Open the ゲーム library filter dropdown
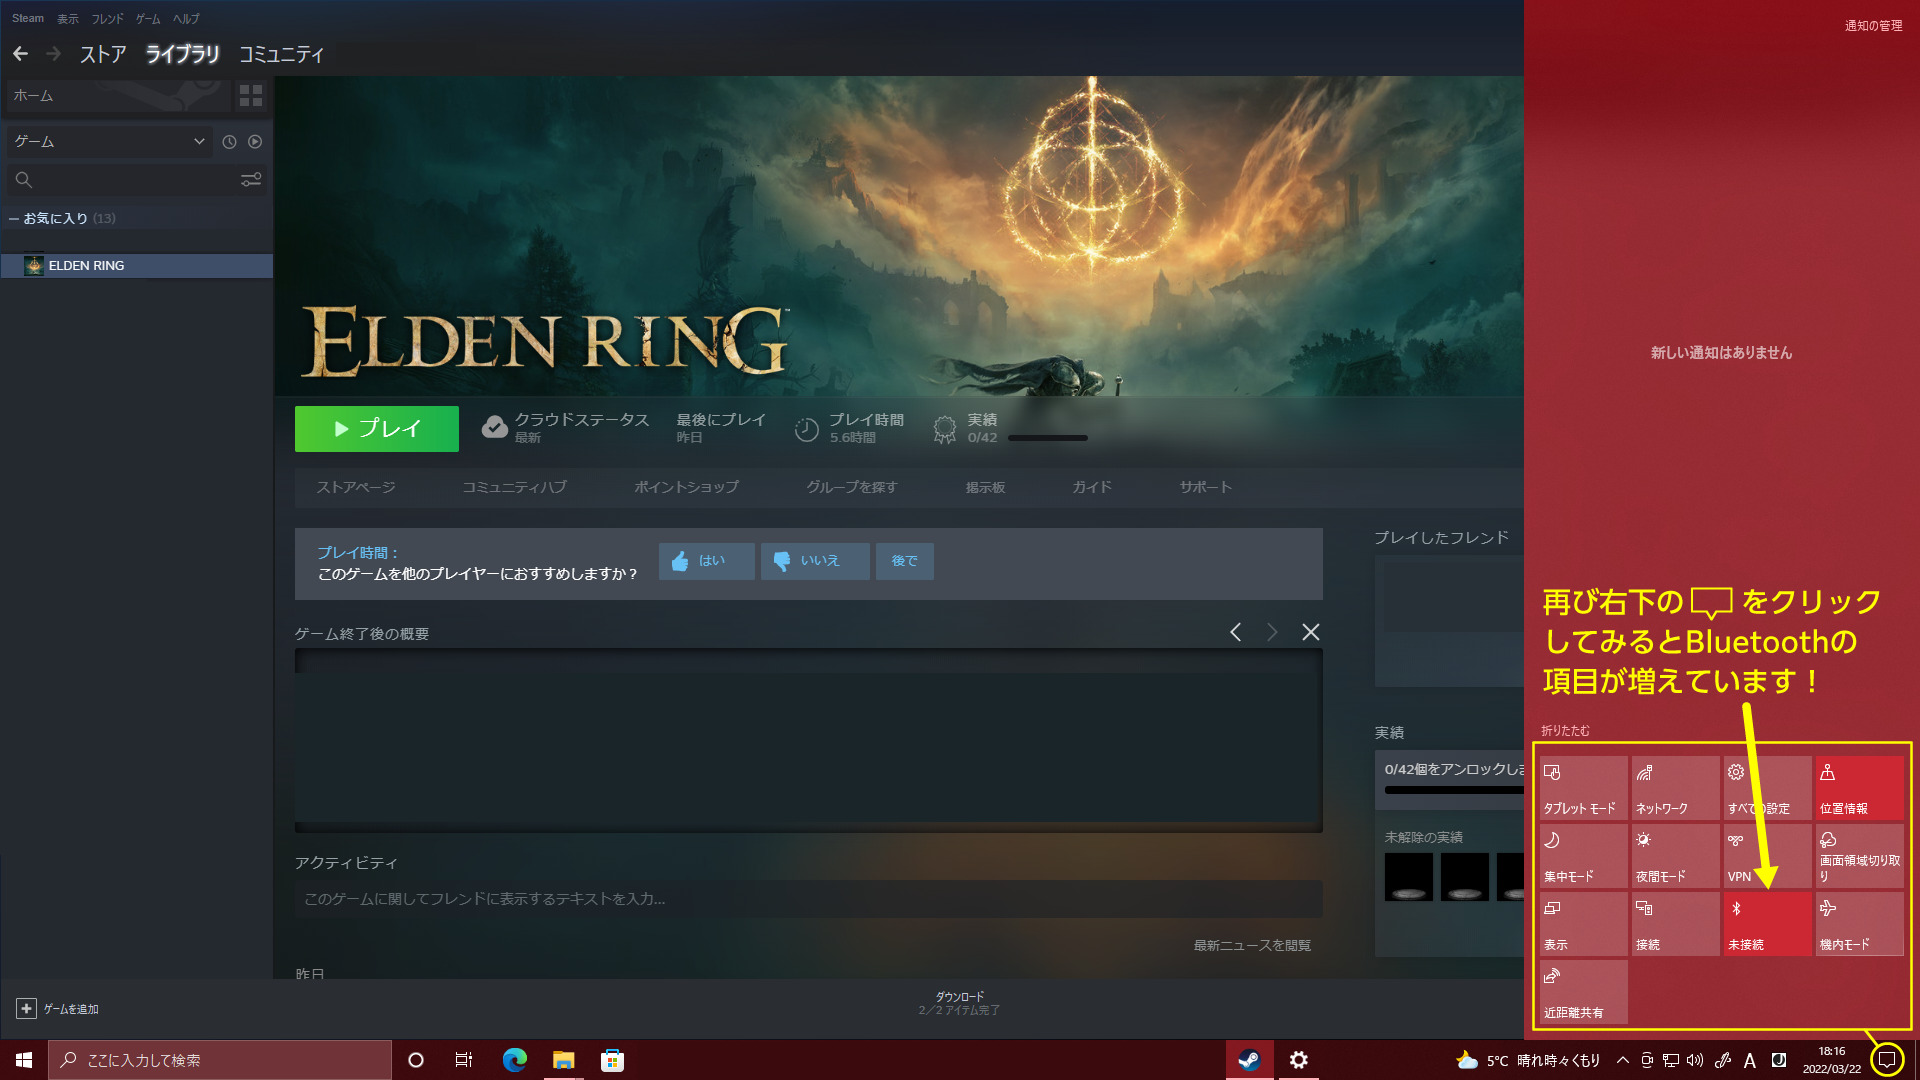The height and width of the screenshot is (1080, 1920). click(109, 142)
